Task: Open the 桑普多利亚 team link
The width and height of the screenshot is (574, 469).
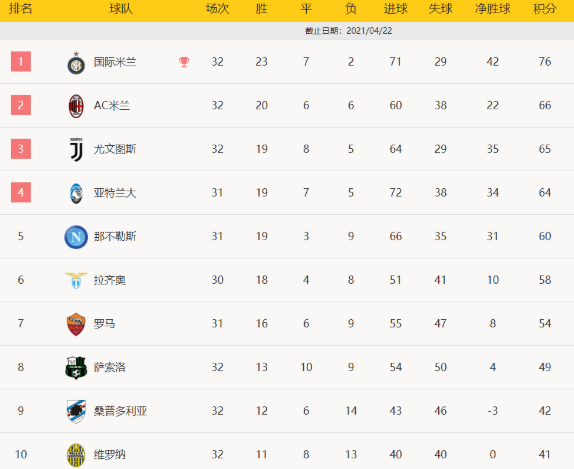Action: point(120,411)
